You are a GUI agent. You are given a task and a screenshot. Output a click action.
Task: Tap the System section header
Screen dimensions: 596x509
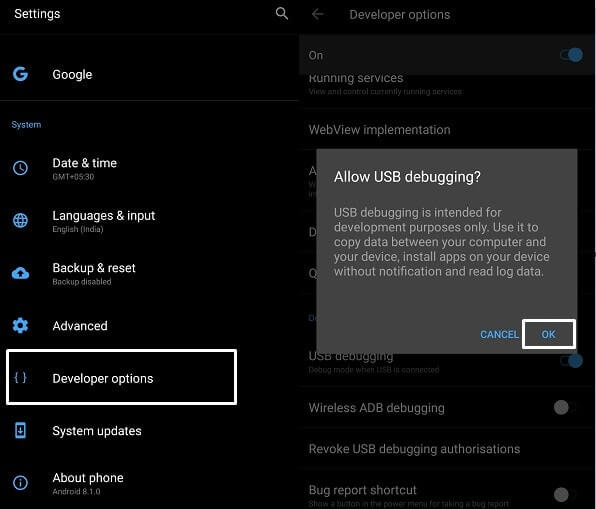click(26, 125)
